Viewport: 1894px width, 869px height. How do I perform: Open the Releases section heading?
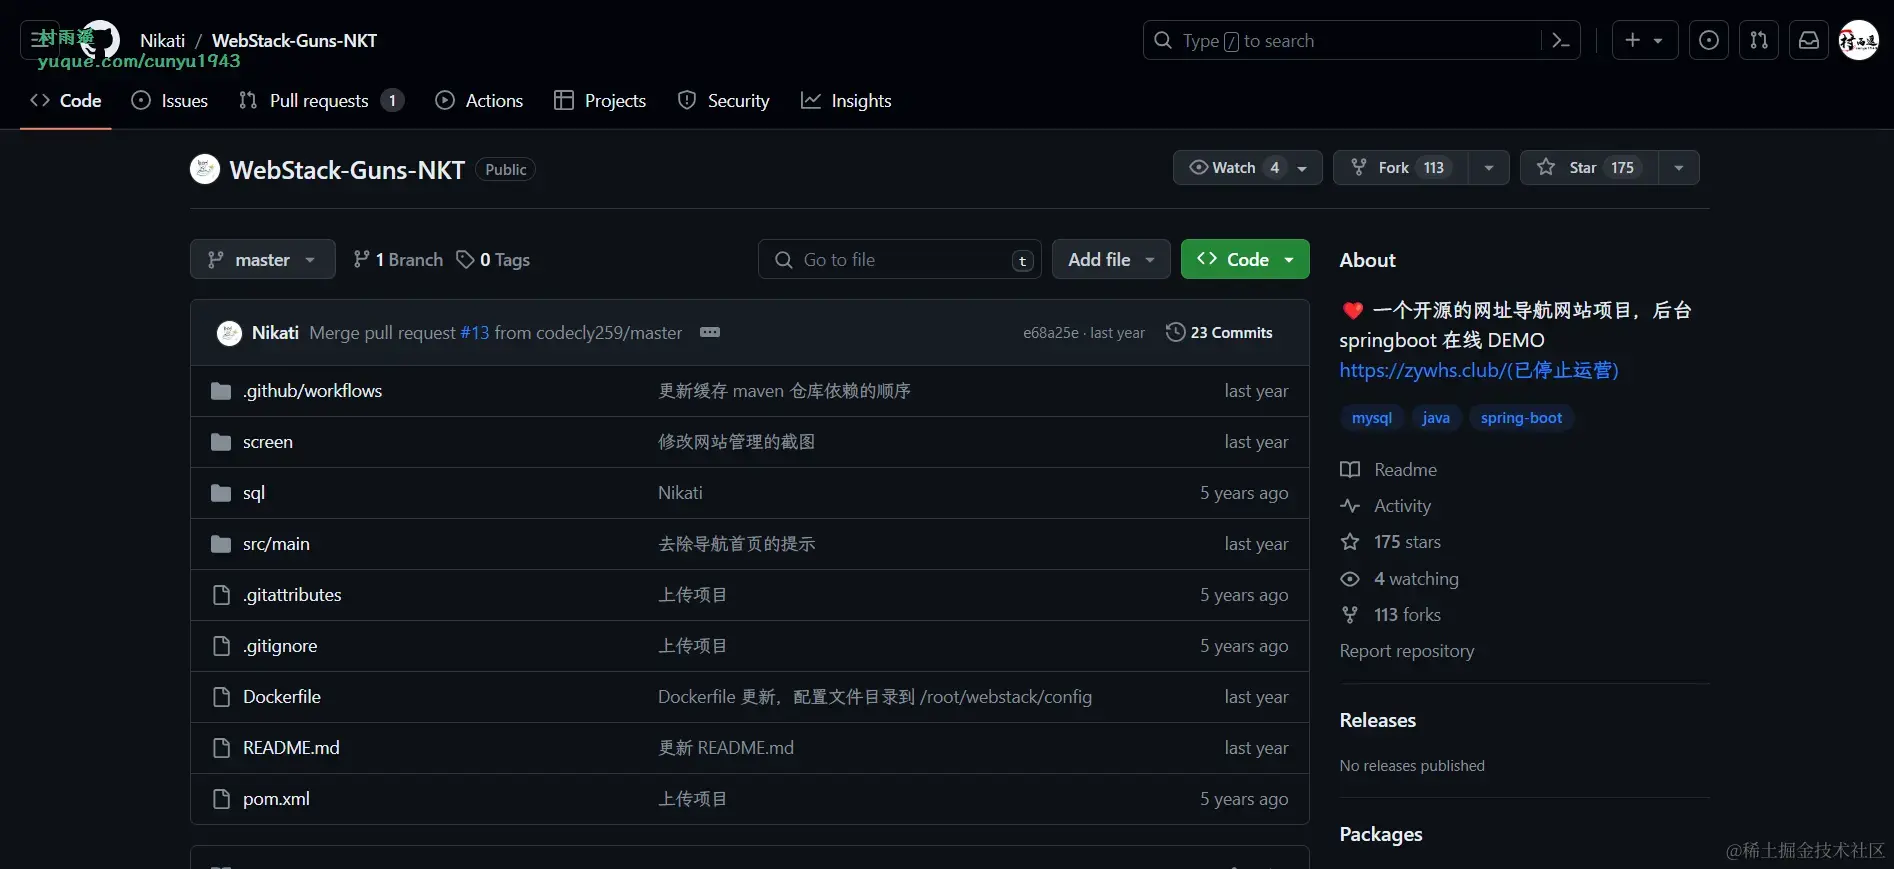point(1378,721)
